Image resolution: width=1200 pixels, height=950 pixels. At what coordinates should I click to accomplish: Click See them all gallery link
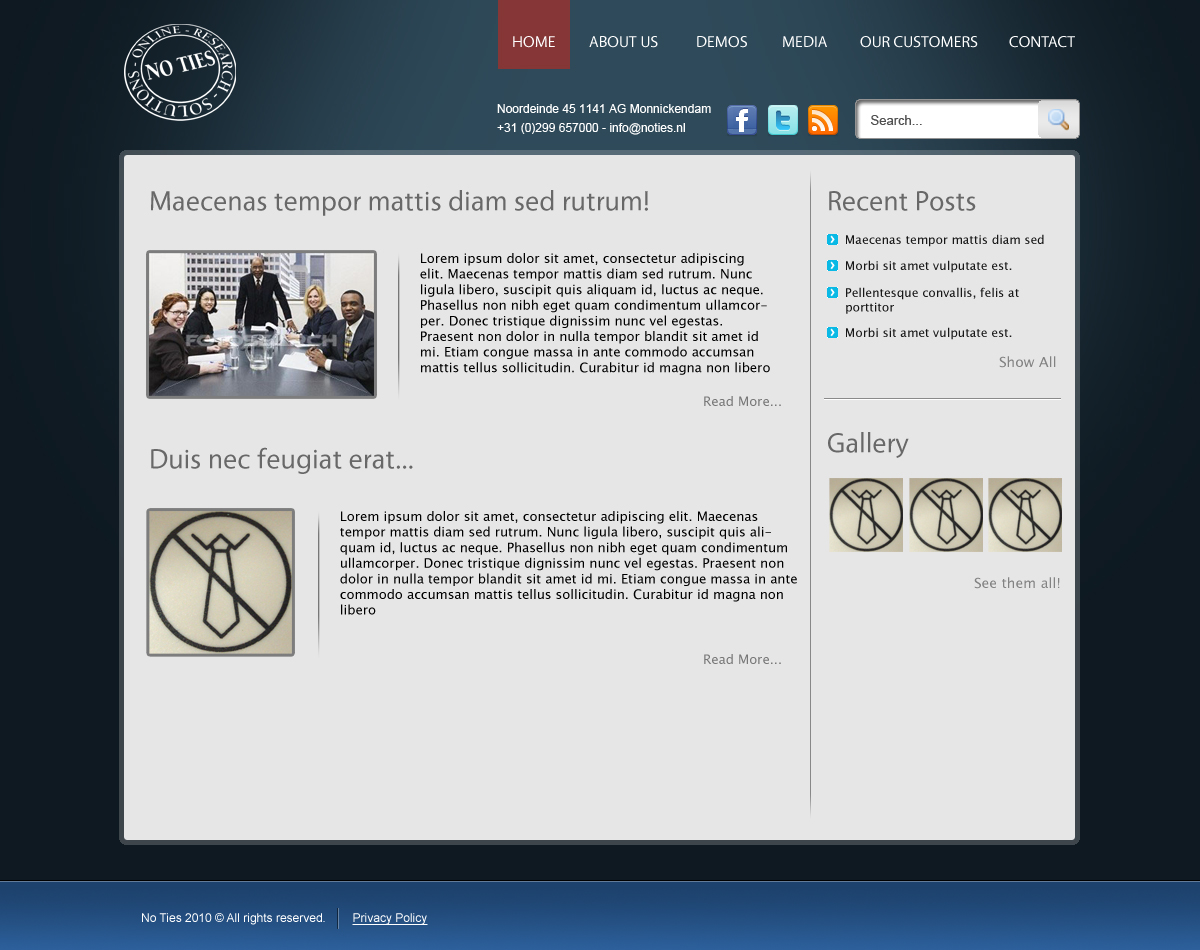(1017, 583)
